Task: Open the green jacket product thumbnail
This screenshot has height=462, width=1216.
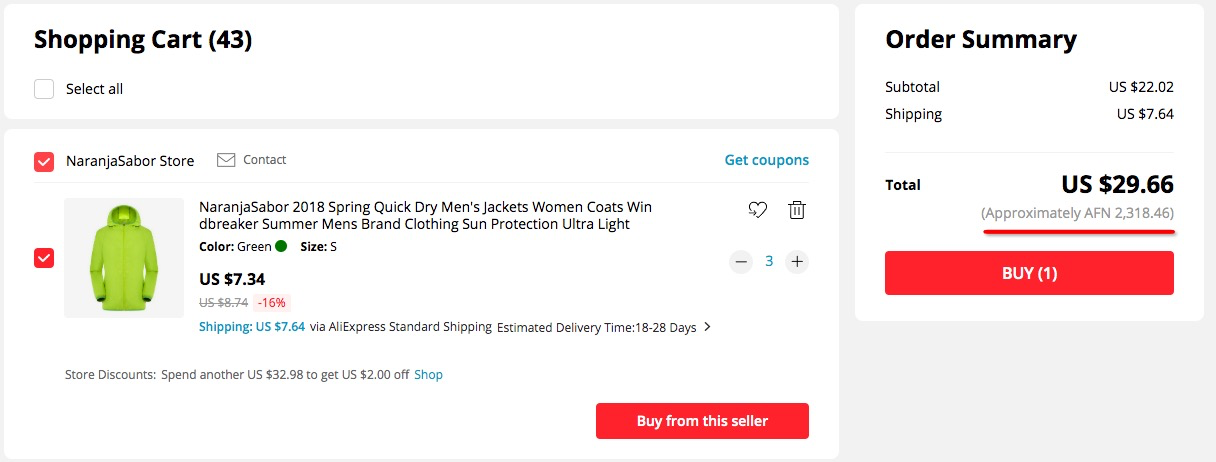Action: 124,258
